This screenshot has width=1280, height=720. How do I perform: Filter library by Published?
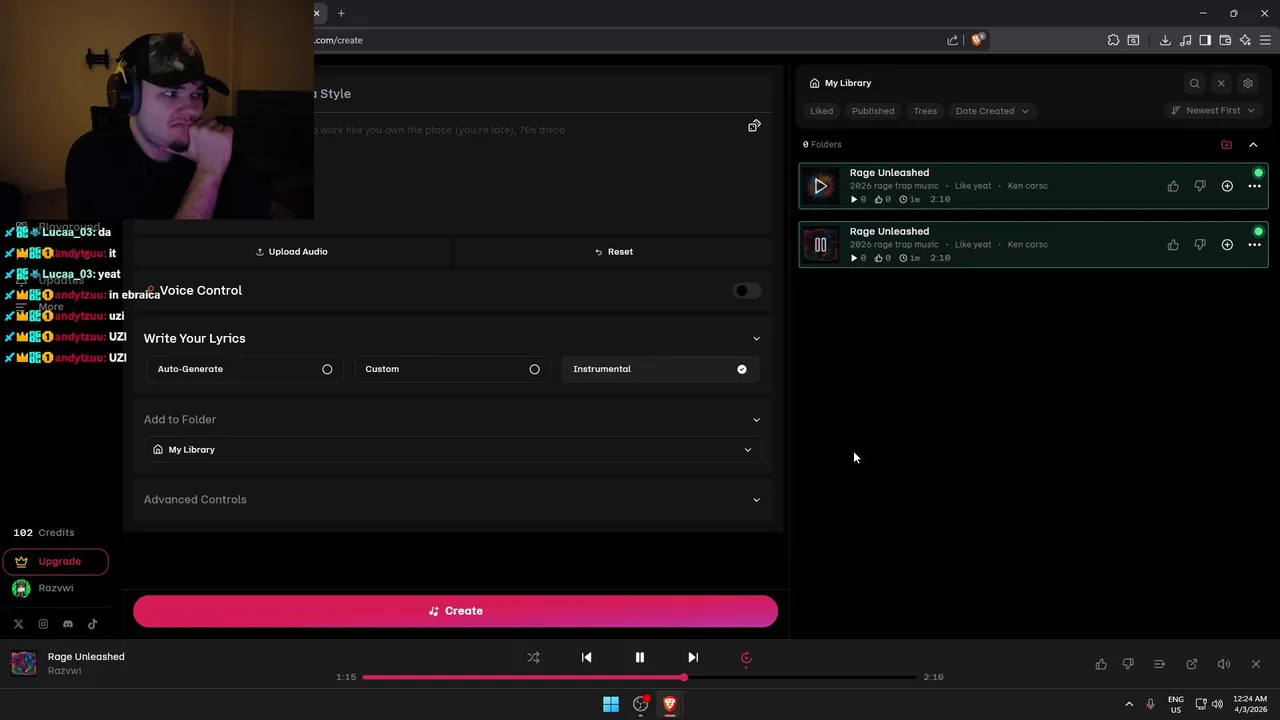coord(873,111)
